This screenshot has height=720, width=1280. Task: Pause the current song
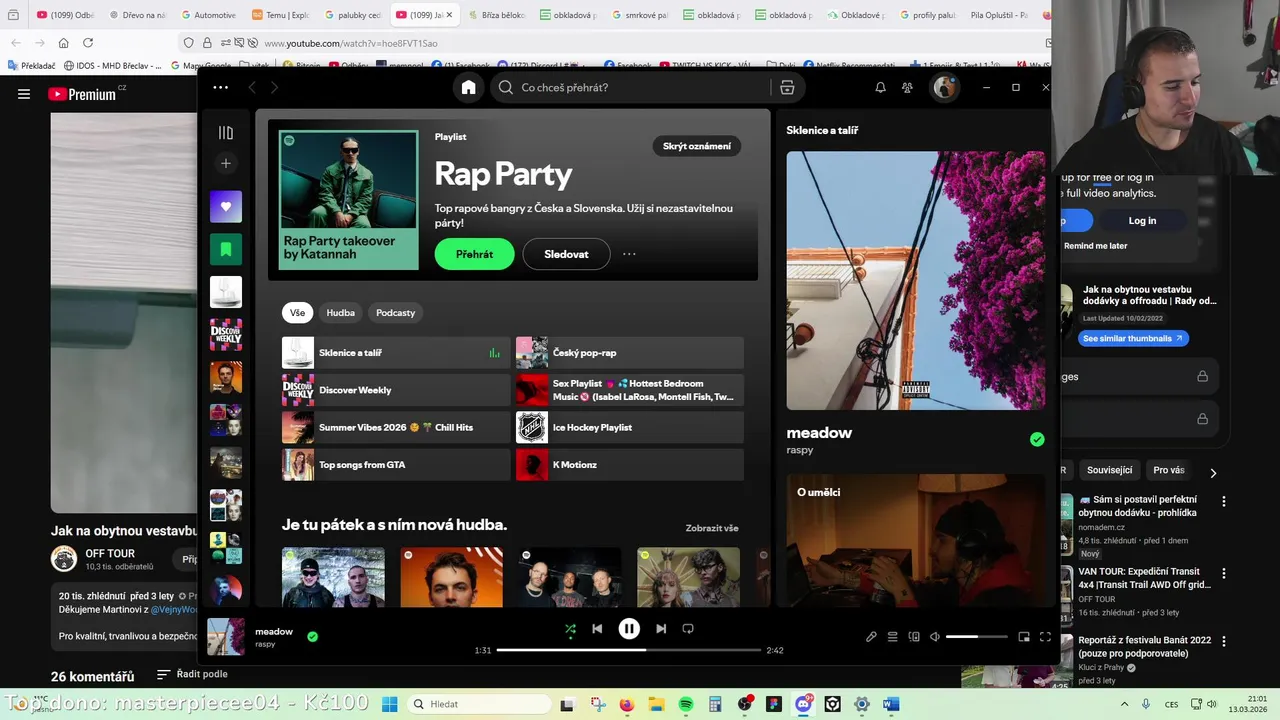click(629, 629)
